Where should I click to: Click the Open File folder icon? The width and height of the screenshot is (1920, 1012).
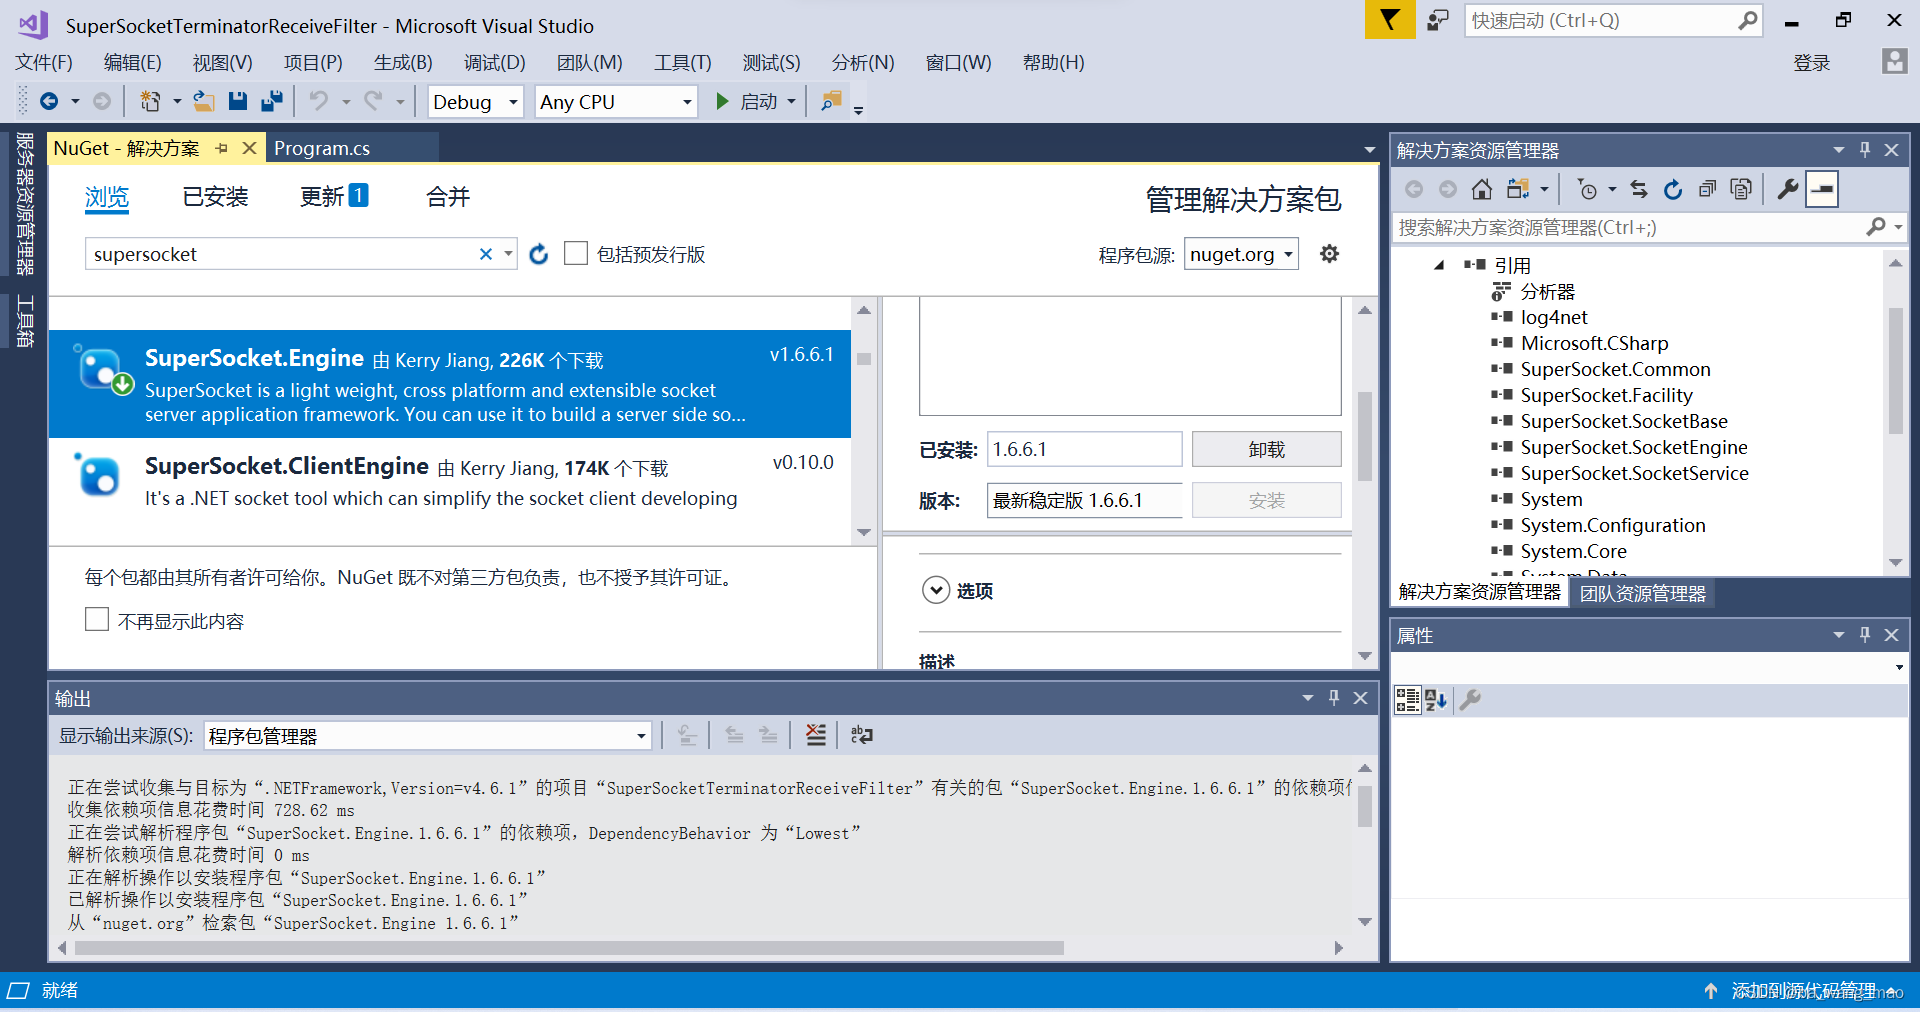[x=204, y=101]
